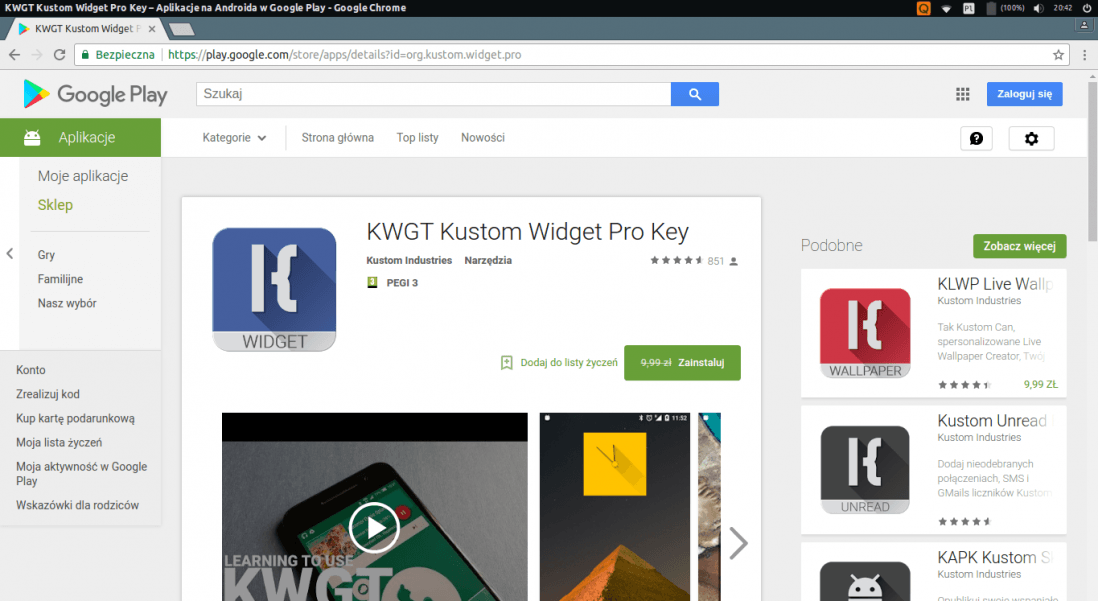The width and height of the screenshot is (1098, 601).
Task: Click the Google Play logo
Action: pos(95,94)
